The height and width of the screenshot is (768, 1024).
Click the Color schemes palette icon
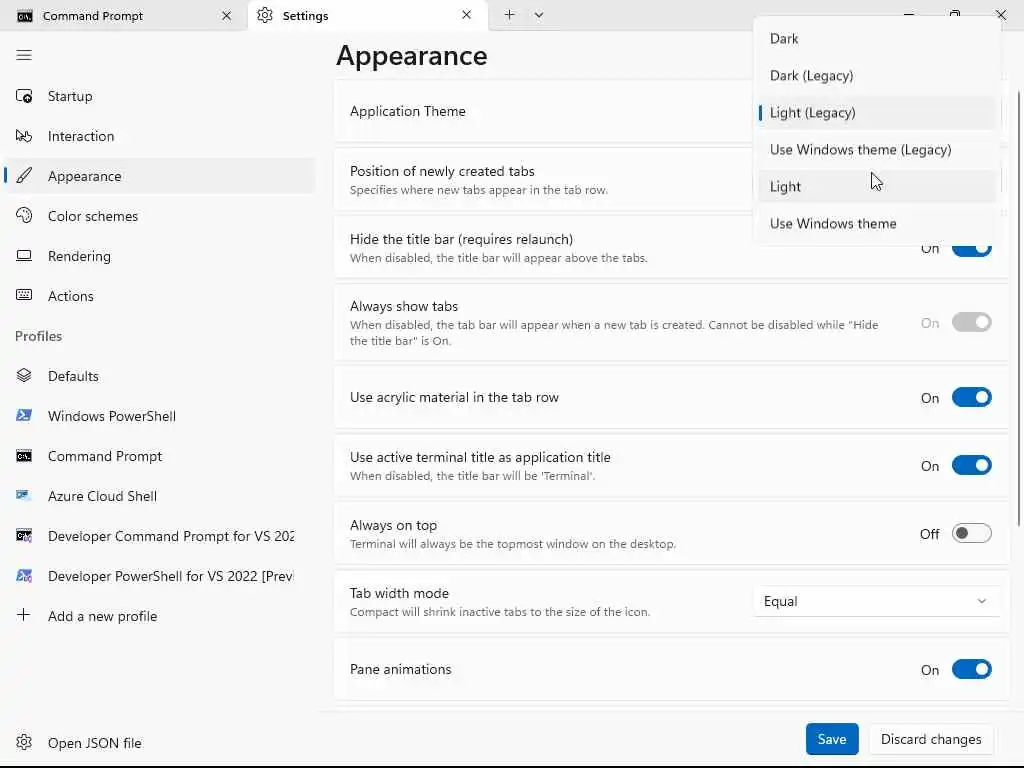(24, 216)
